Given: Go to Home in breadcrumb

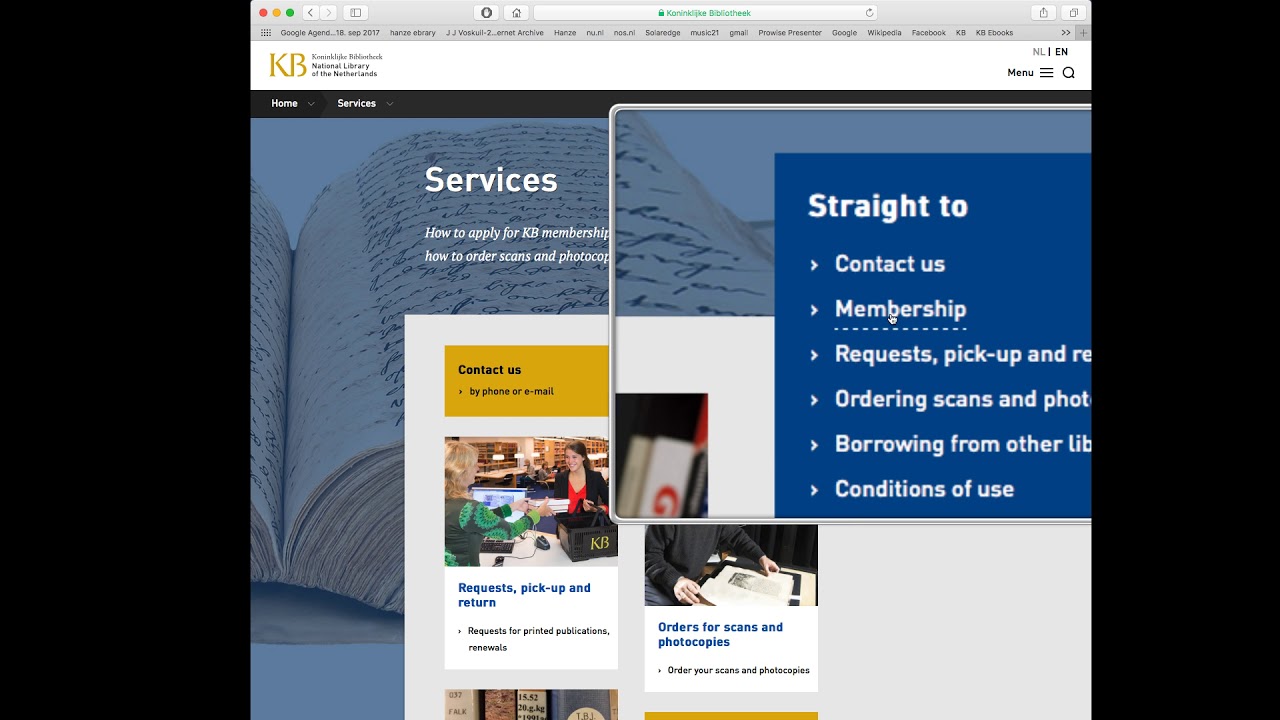Looking at the screenshot, I should click(x=284, y=104).
